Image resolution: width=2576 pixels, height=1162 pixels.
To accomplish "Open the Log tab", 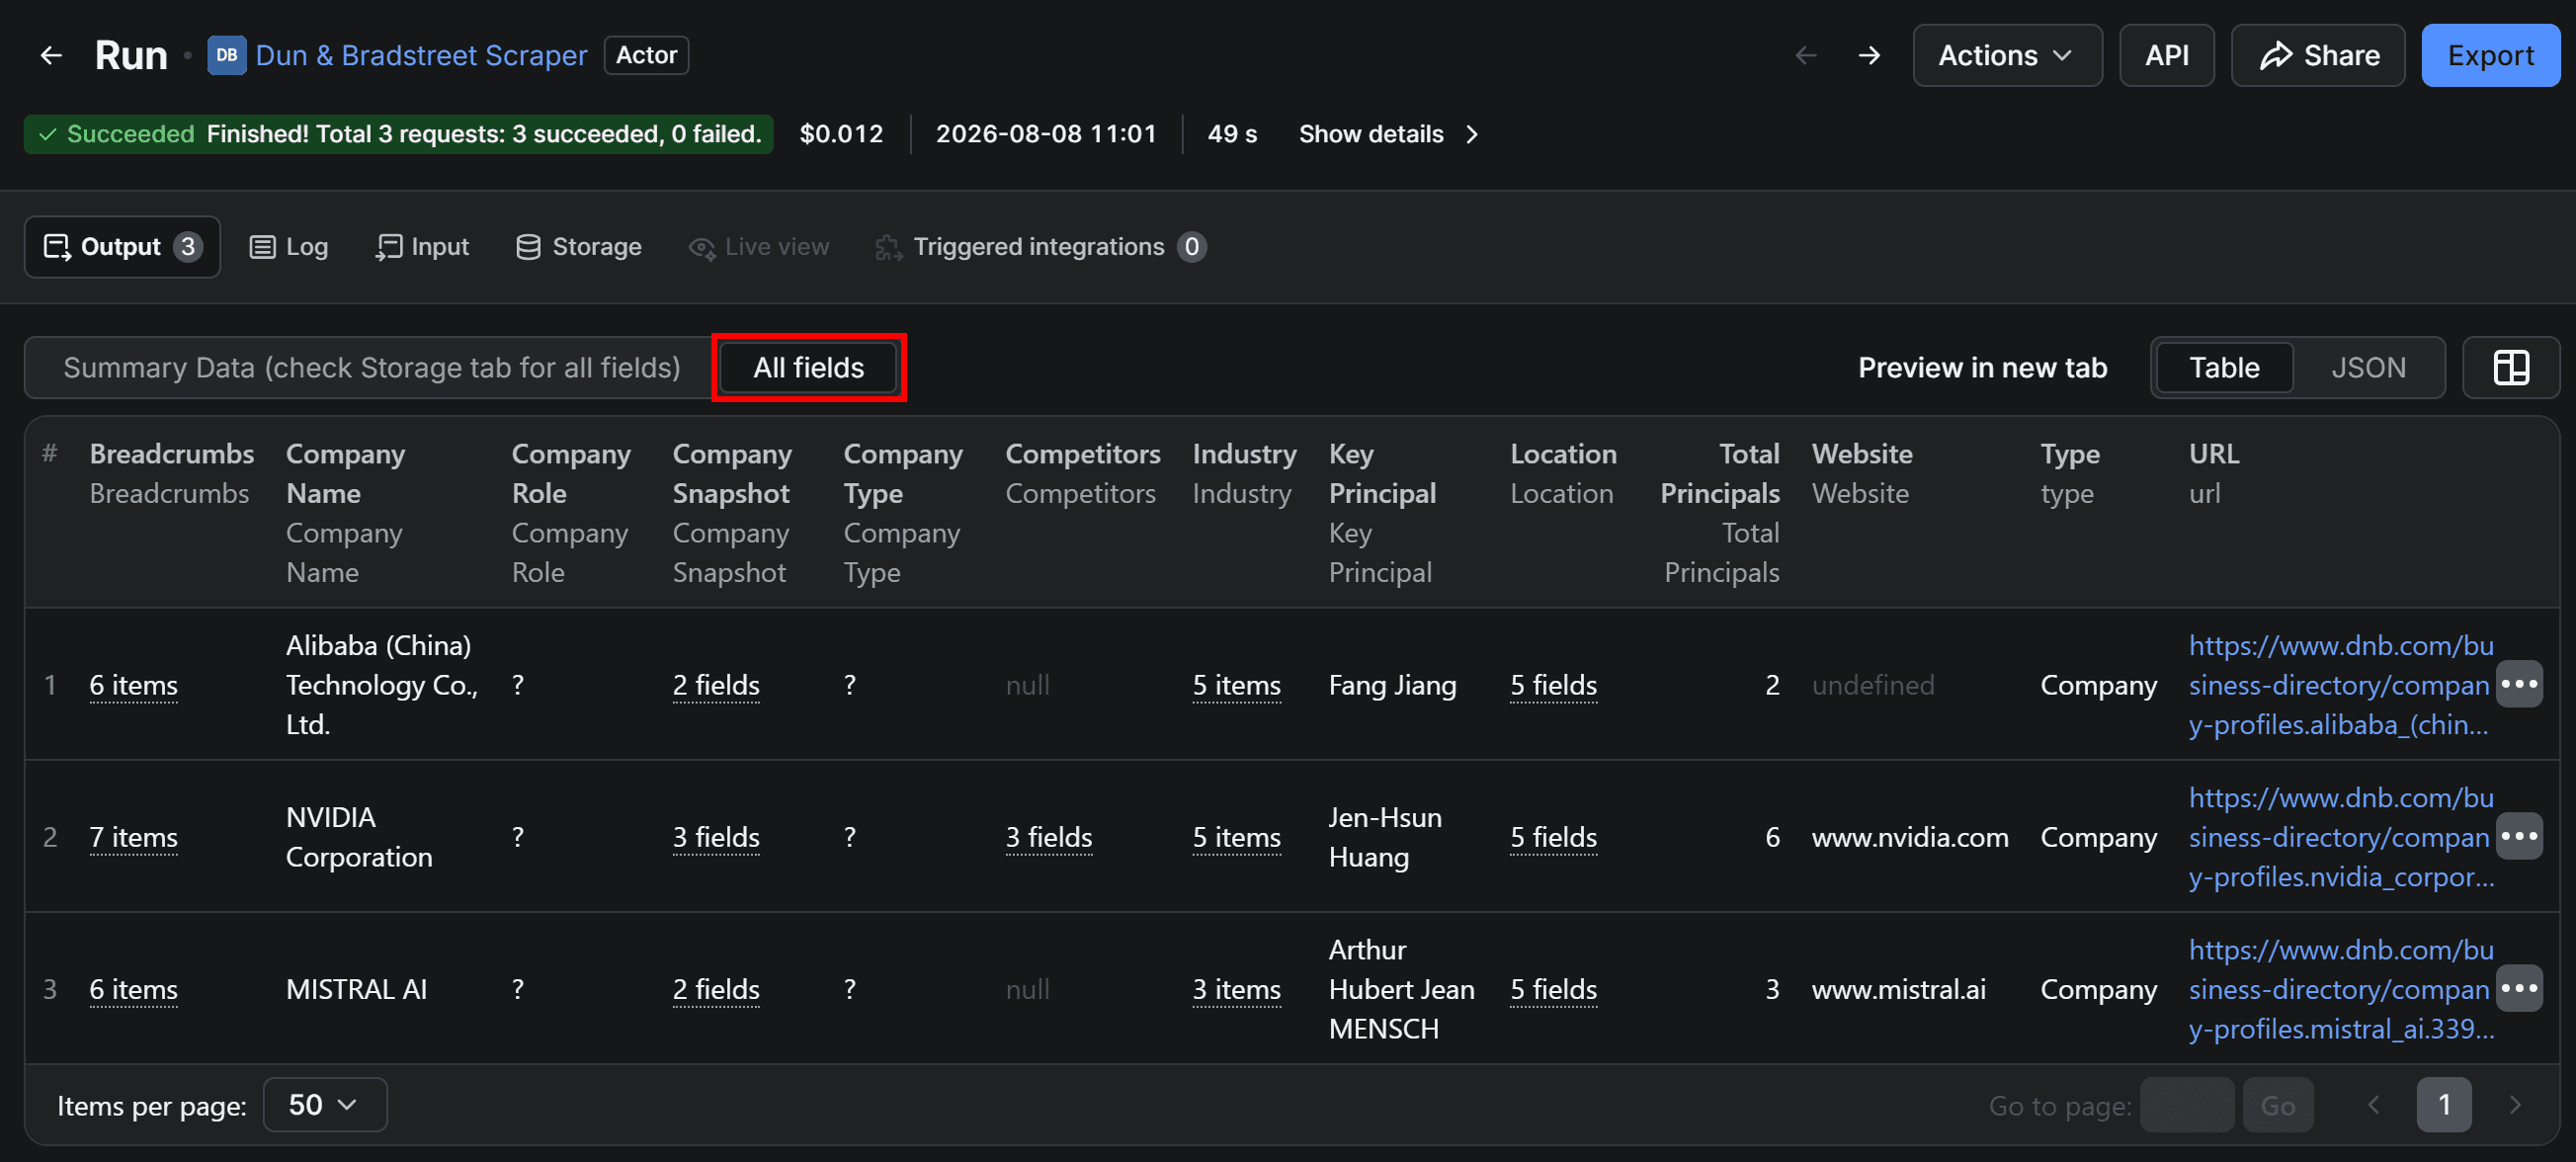I will pyautogui.click(x=289, y=247).
